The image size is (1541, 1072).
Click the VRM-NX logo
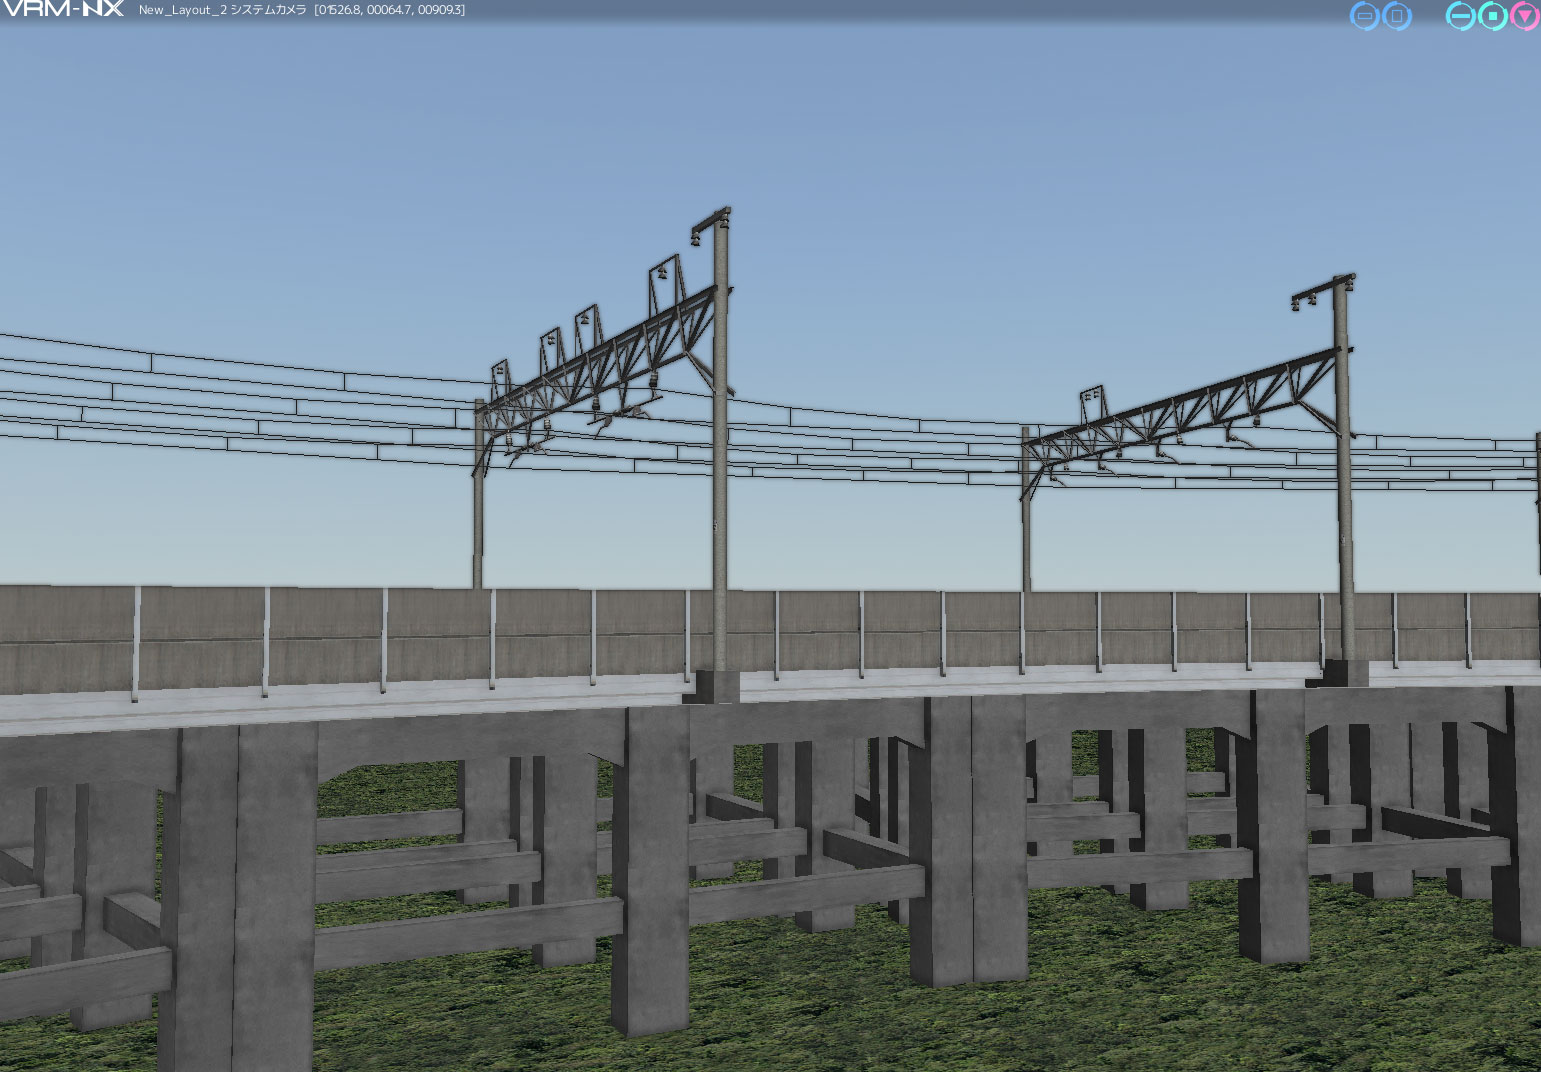point(63,10)
